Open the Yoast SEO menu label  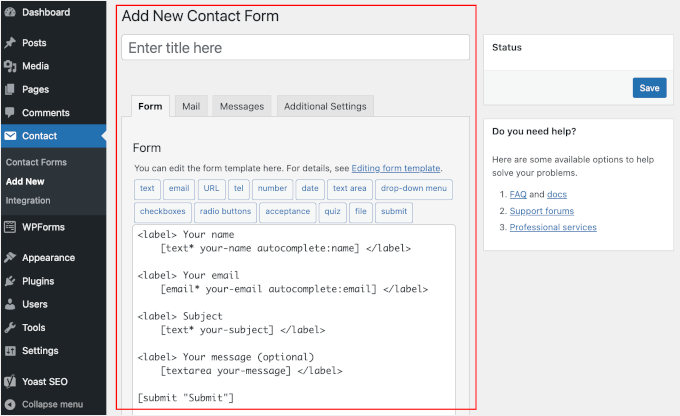point(45,381)
